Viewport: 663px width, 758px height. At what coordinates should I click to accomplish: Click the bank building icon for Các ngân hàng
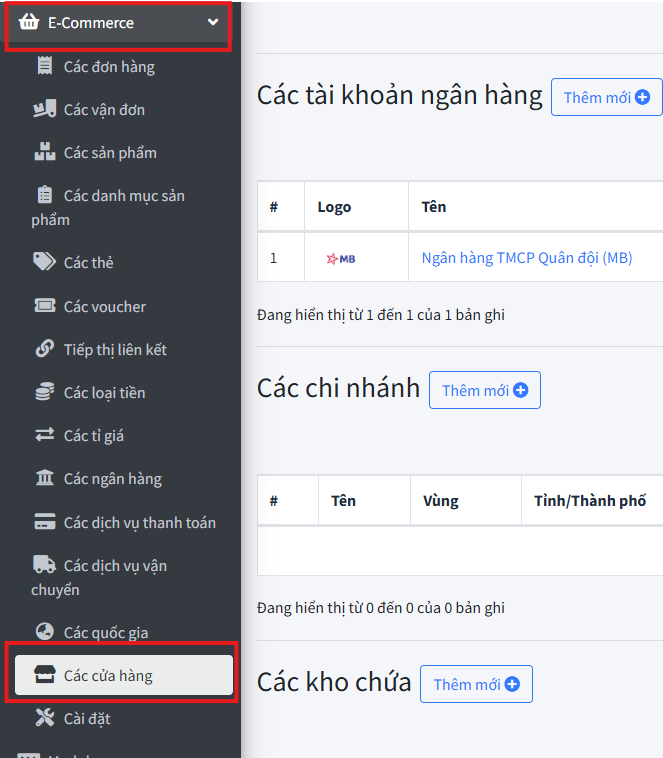pos(44,478)
